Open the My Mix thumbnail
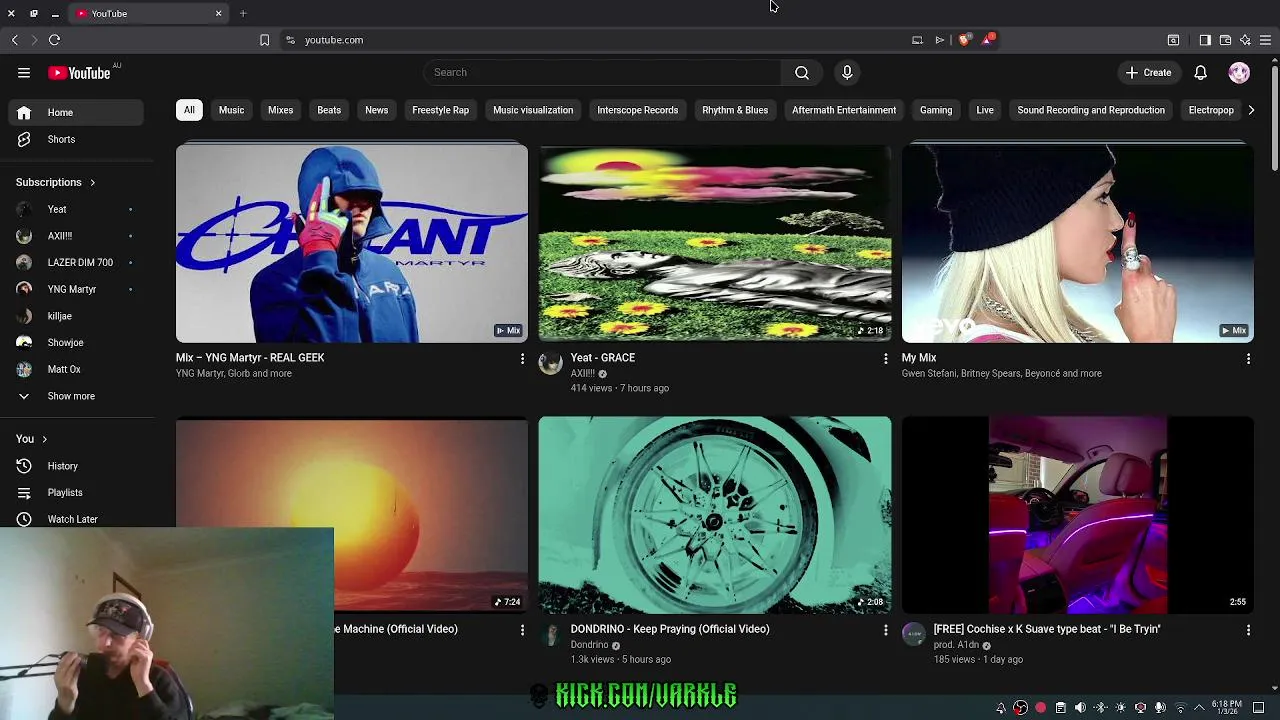The width and height of the screenshot is (1280, 720). pyautogui.click(x=1077, y=243)
